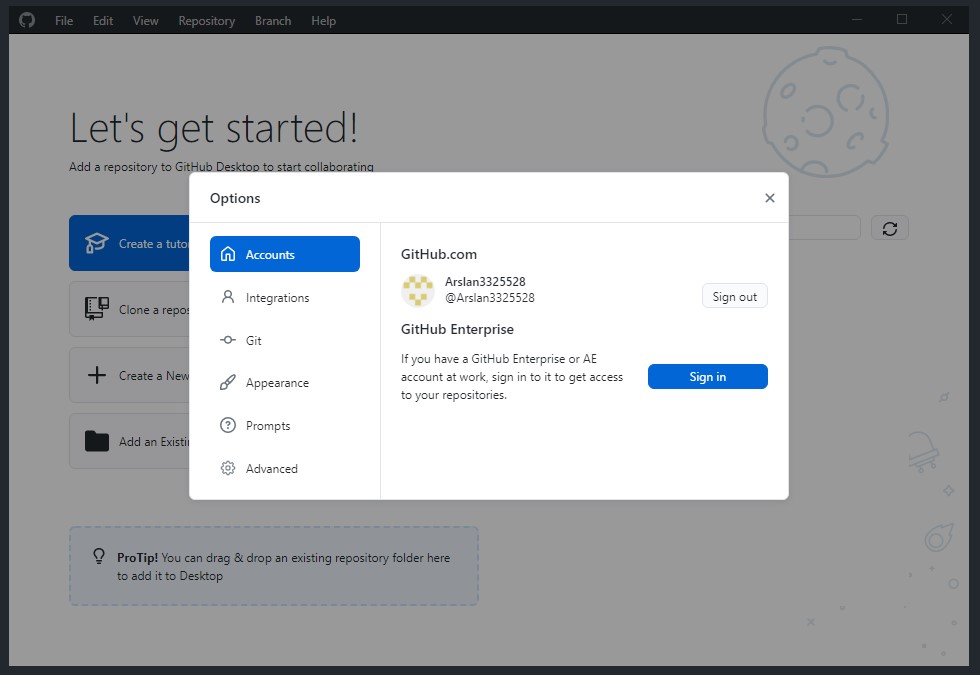980x675 pixels.
Task: Click the ProTip drag and drop area
Action: point(274,566)
